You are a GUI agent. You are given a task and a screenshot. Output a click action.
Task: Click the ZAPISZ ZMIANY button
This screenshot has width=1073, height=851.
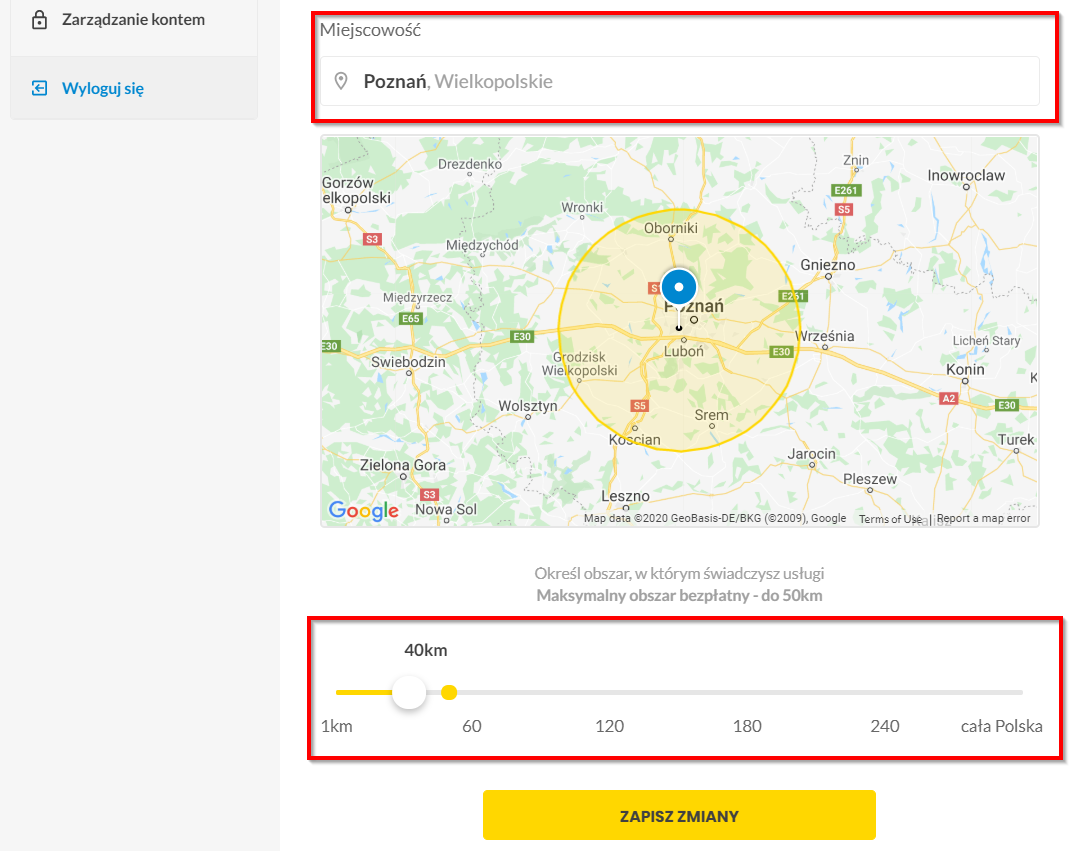[679, 815]
